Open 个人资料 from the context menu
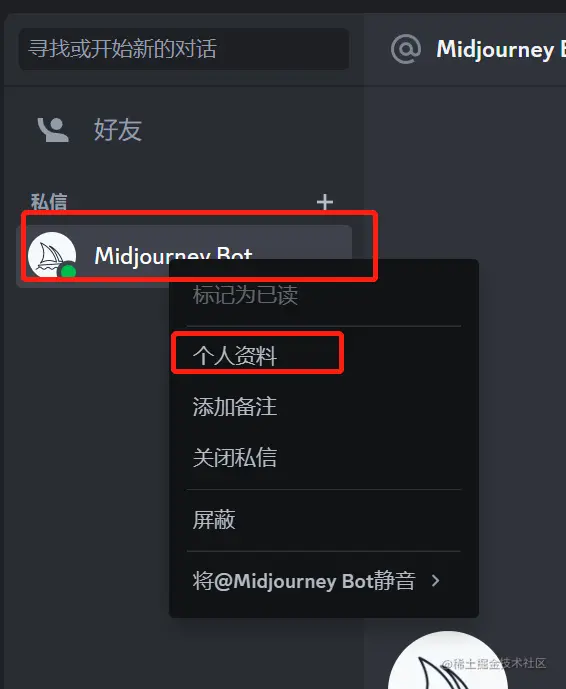Image resolution: width=566 pixels, height=689 pixels. (x=235, y=355)
